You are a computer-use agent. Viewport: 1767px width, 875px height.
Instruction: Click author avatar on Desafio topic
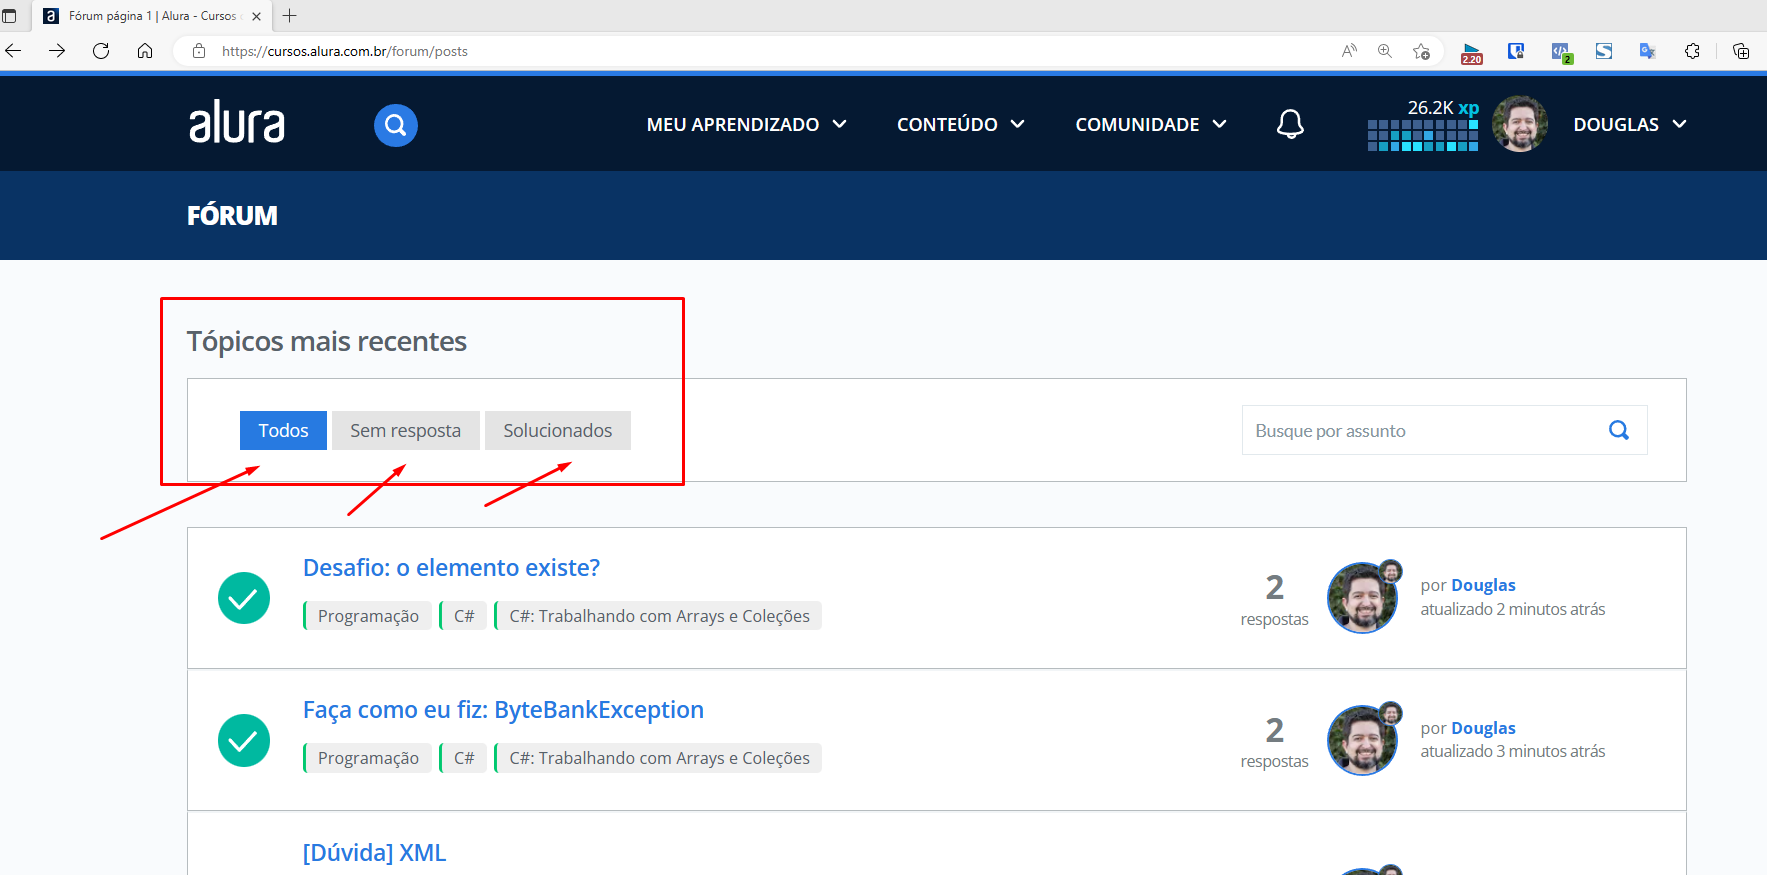[x=1362, y=598]
